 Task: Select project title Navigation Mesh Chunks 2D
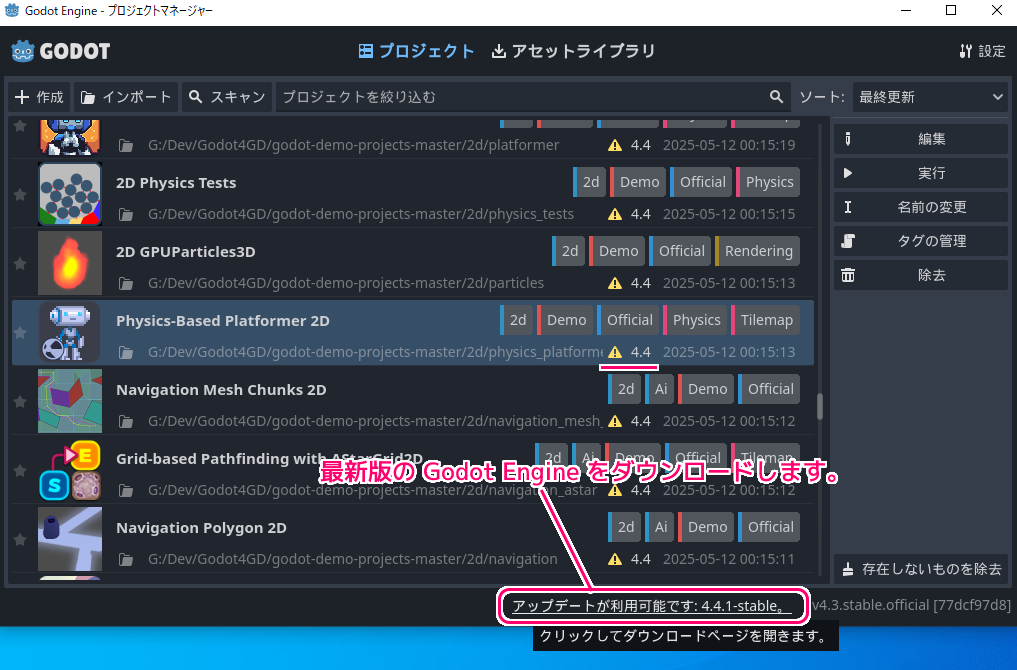[x=221, y=390]
